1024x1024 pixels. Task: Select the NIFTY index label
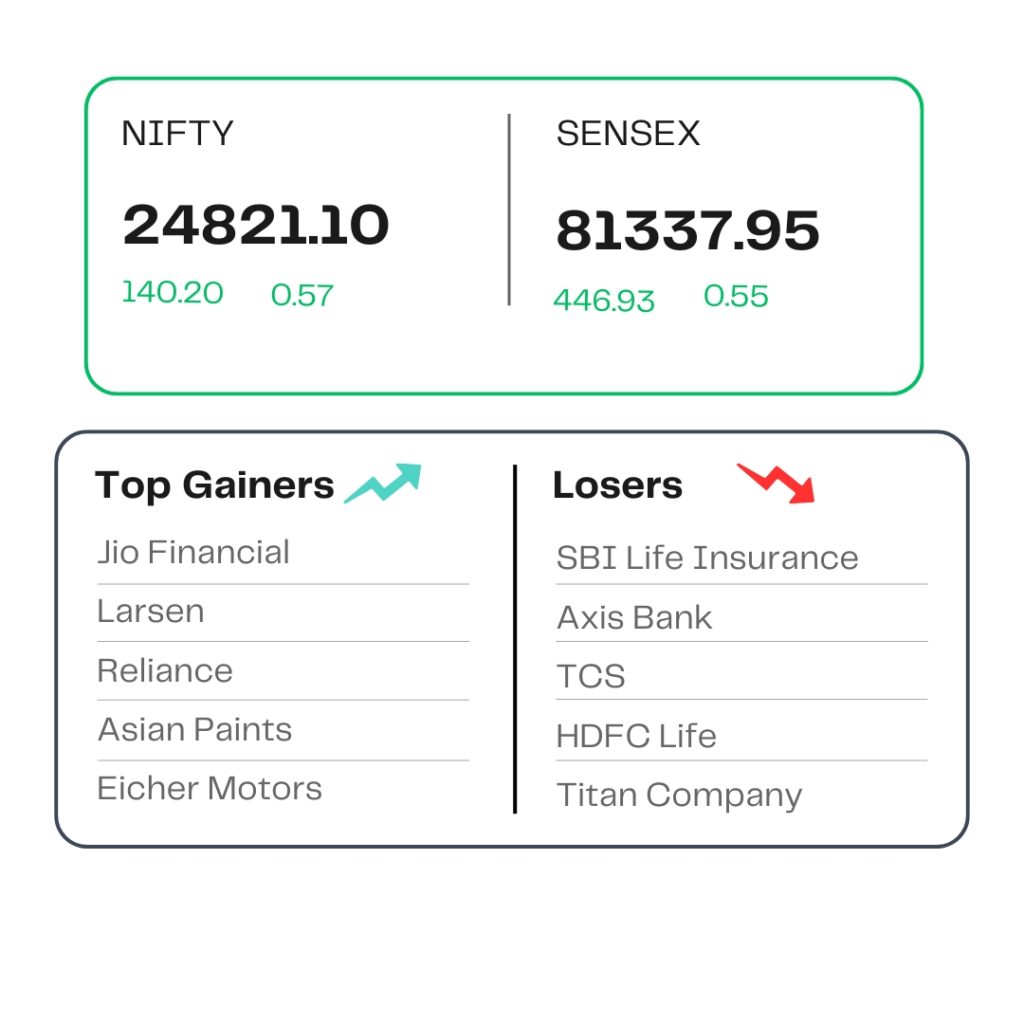[x=177, y=133]
